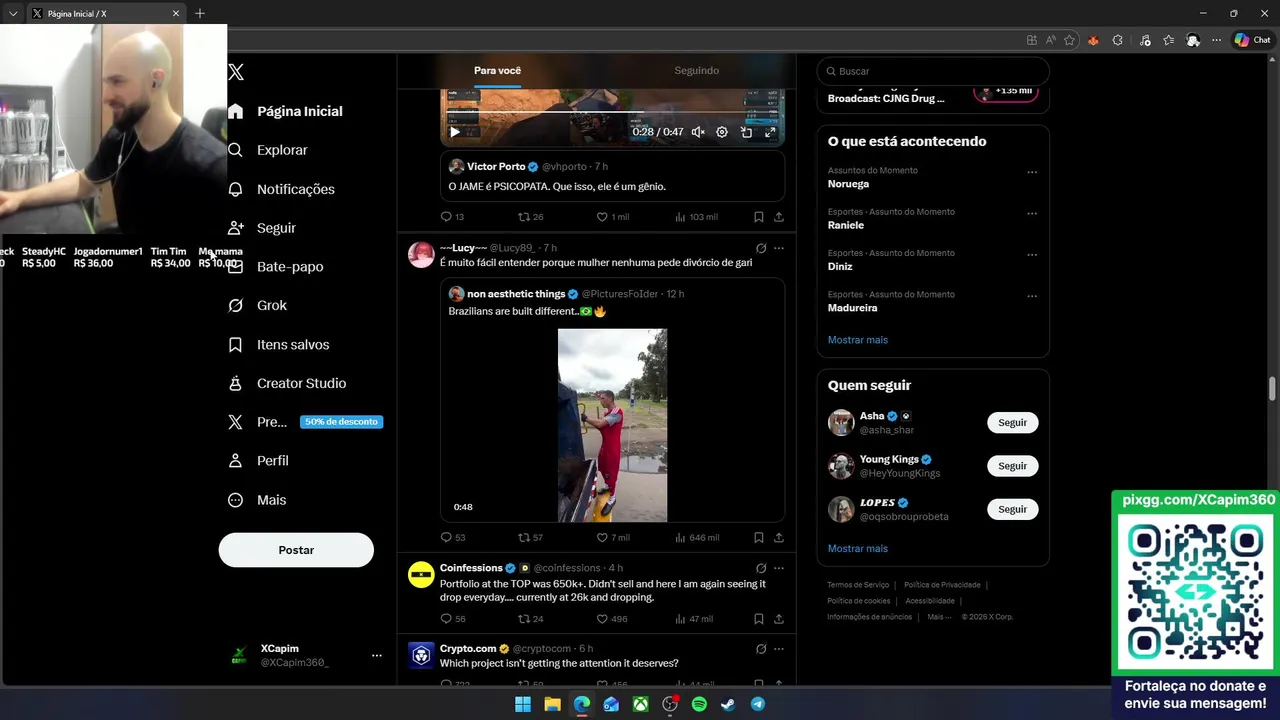The height and width of the screenshot is (720, 1280).
Task: Like the post with 1 mil likes
Action: 613,216
